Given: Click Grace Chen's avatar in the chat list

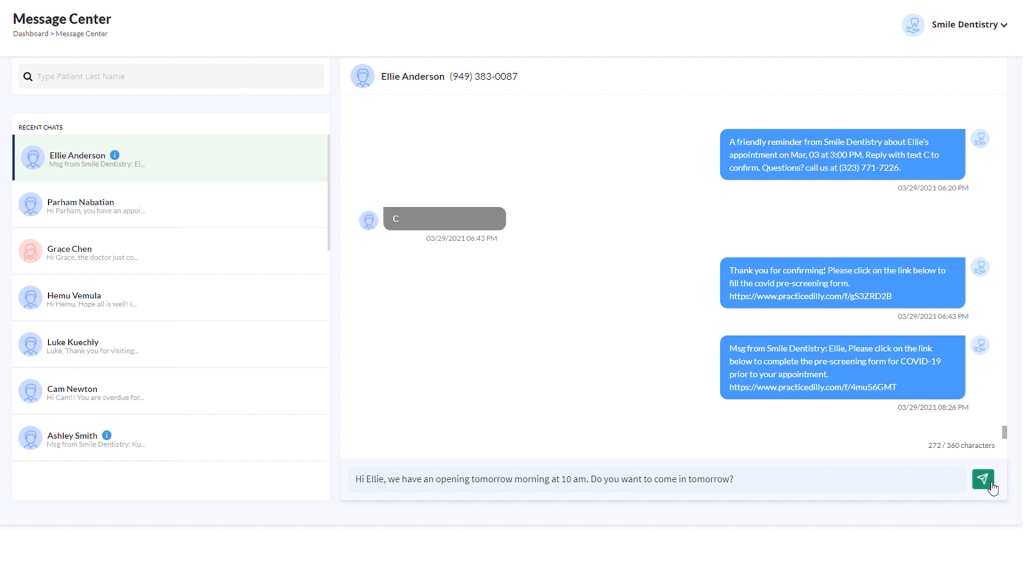Looking at the screenshot, I should pyautogui.click(x=29, y=253).
